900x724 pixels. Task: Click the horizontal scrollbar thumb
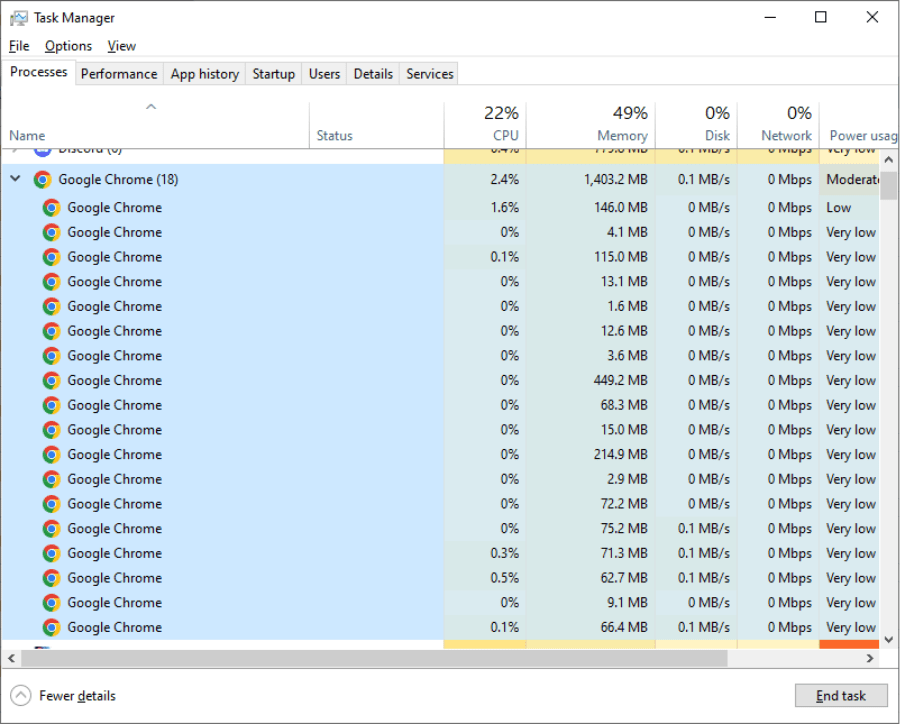click(374, 659)
